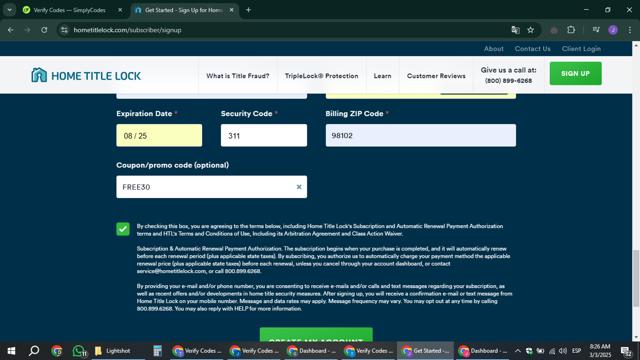The width and height of the screenshot is (640, 360).
Task: Close the Get Started - Sign Up tab
Action: pyautogui.click(x=231, y=10)
